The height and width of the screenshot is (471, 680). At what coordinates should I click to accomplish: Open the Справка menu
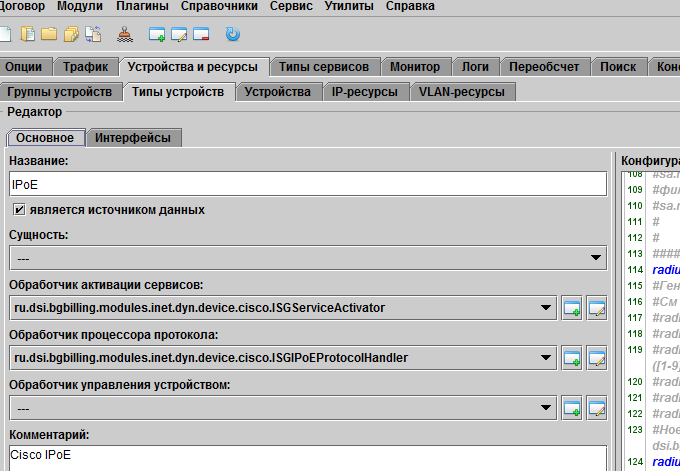tap(410, 6)
